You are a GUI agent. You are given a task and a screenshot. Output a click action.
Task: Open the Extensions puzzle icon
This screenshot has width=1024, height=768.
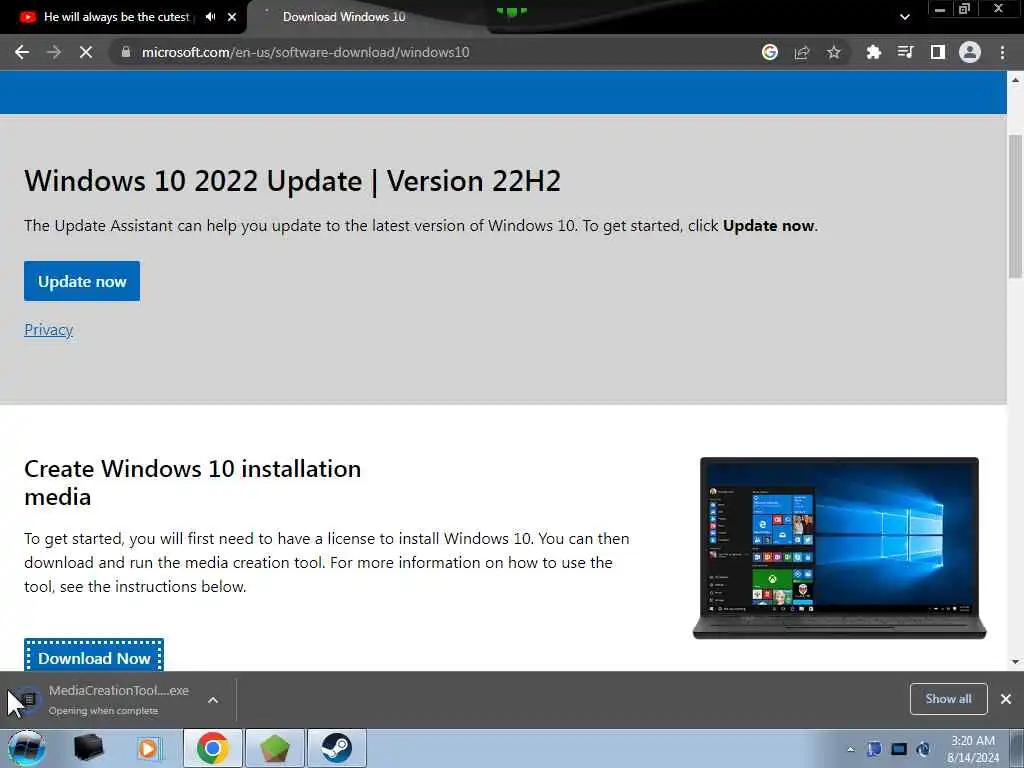(873, 52)
